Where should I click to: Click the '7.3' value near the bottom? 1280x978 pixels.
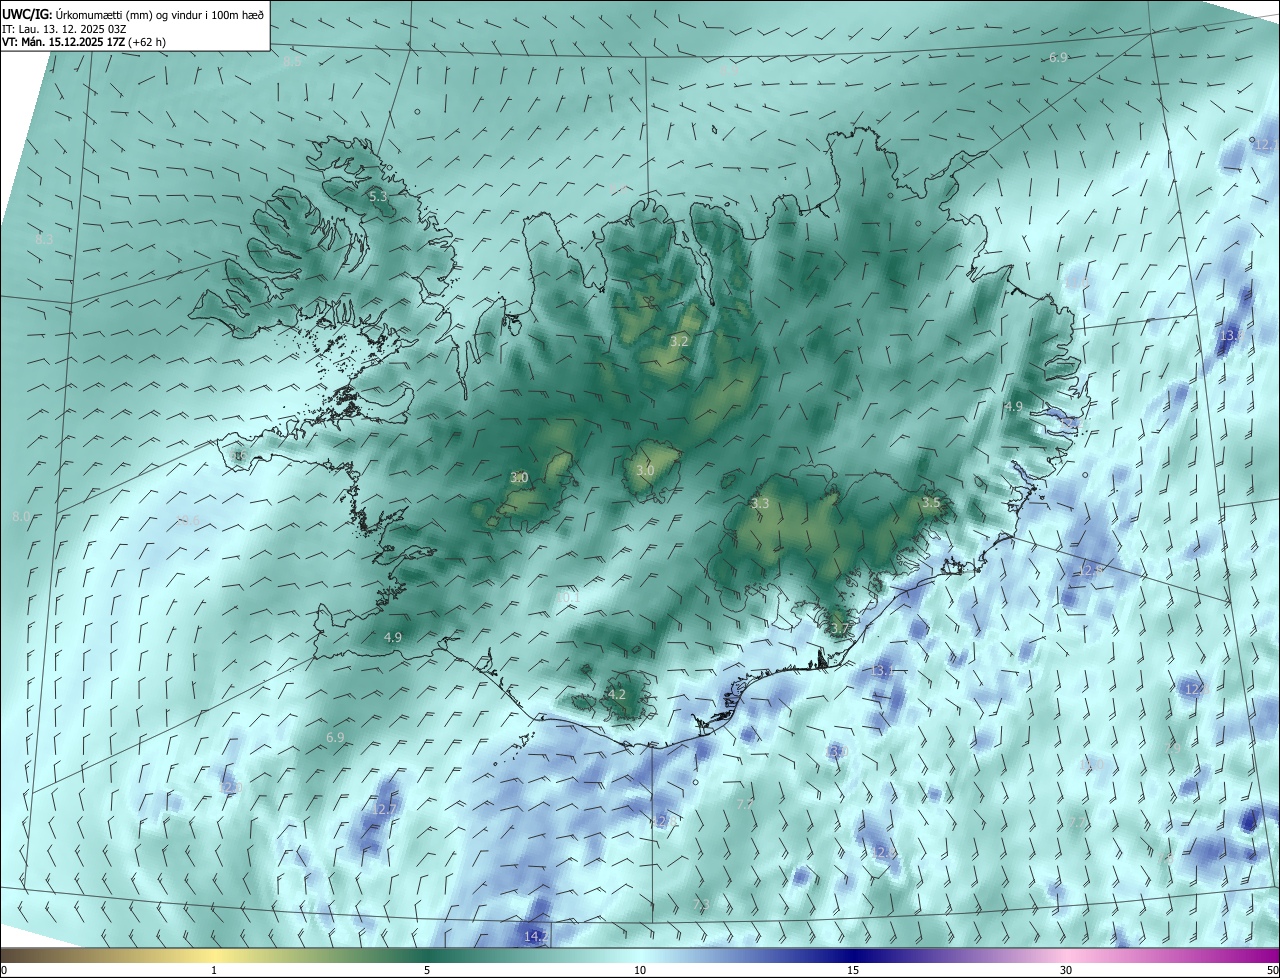pyautogui.click(x=701, y=904)
